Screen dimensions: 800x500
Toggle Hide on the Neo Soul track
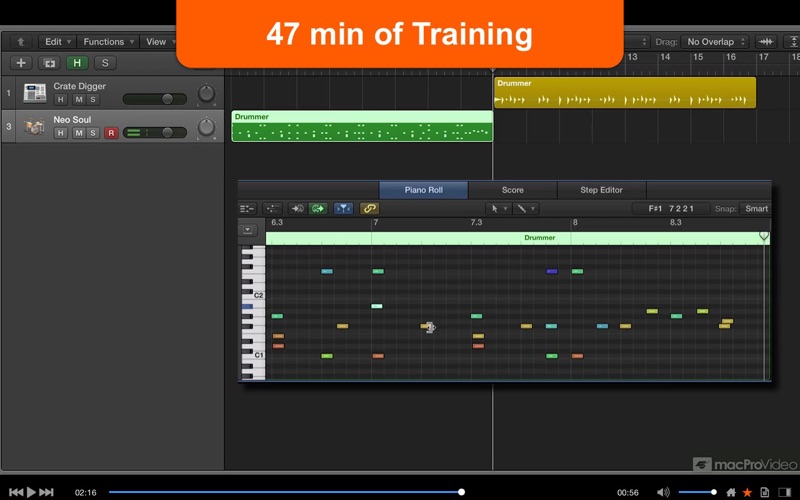point(60,133)
